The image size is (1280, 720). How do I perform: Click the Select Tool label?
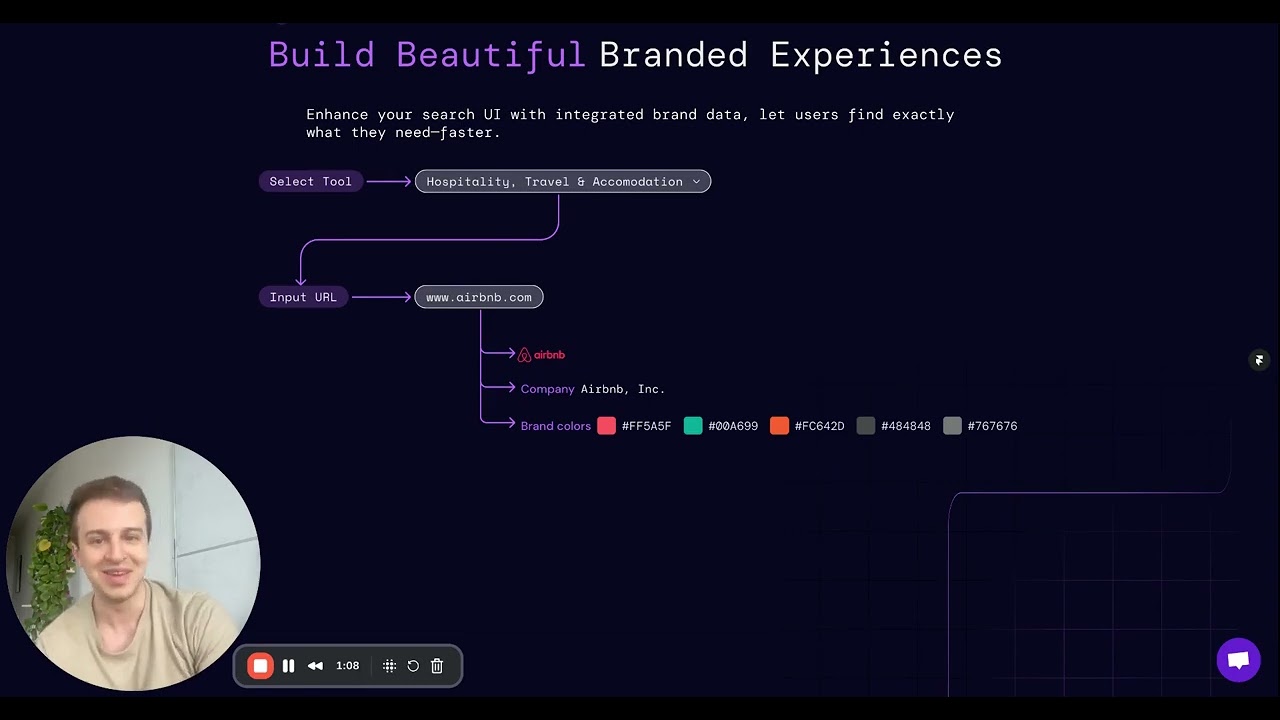[310, 181]
